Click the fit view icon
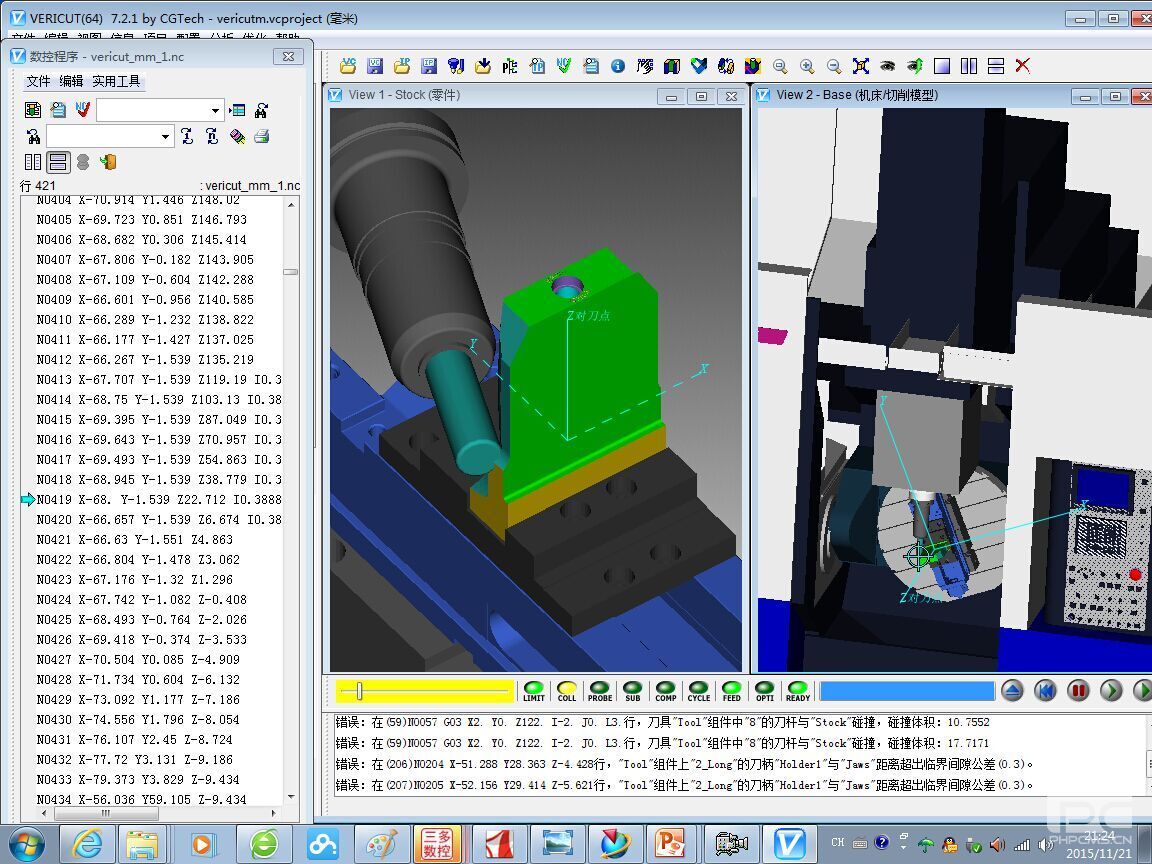Image resolution: width=1152 pixels, height=864 pixels. 861,66
